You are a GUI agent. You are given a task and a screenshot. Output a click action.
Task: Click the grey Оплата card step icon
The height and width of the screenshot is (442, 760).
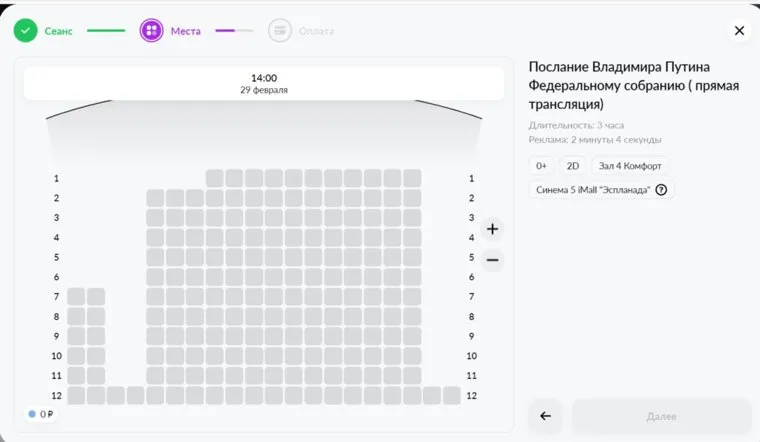(280, 31)
